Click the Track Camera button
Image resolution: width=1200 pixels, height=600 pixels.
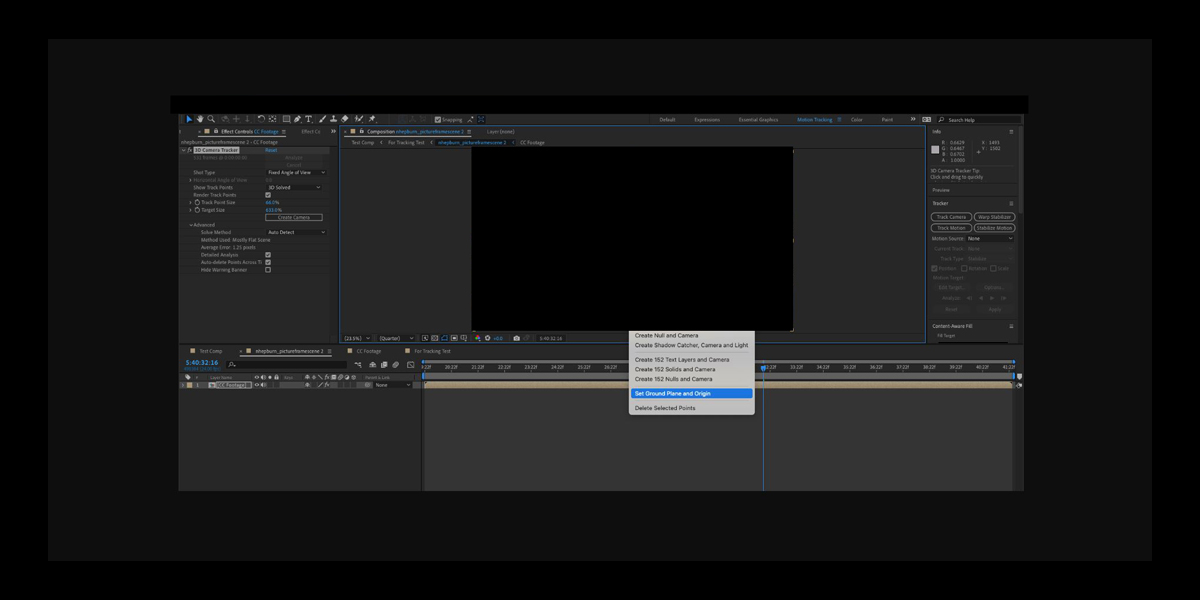pos(951,217)
